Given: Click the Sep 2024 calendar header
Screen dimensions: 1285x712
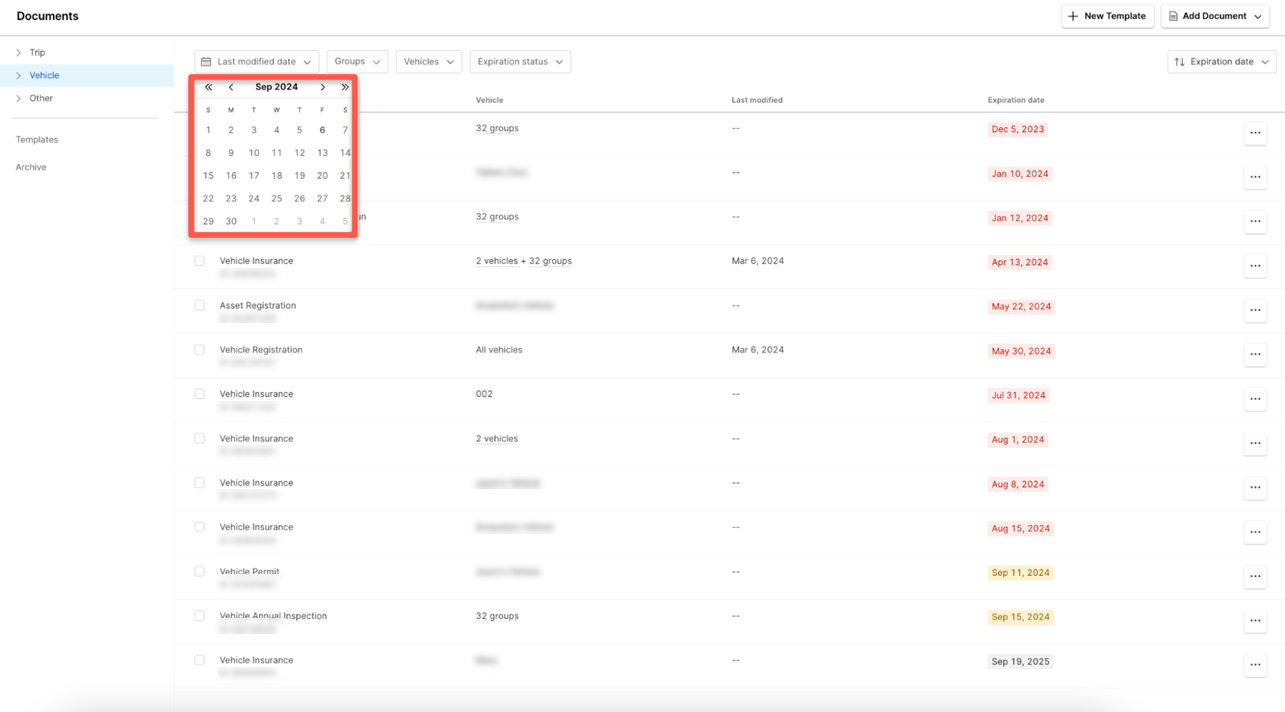Looking at the screenshot, I should [277, 87].
